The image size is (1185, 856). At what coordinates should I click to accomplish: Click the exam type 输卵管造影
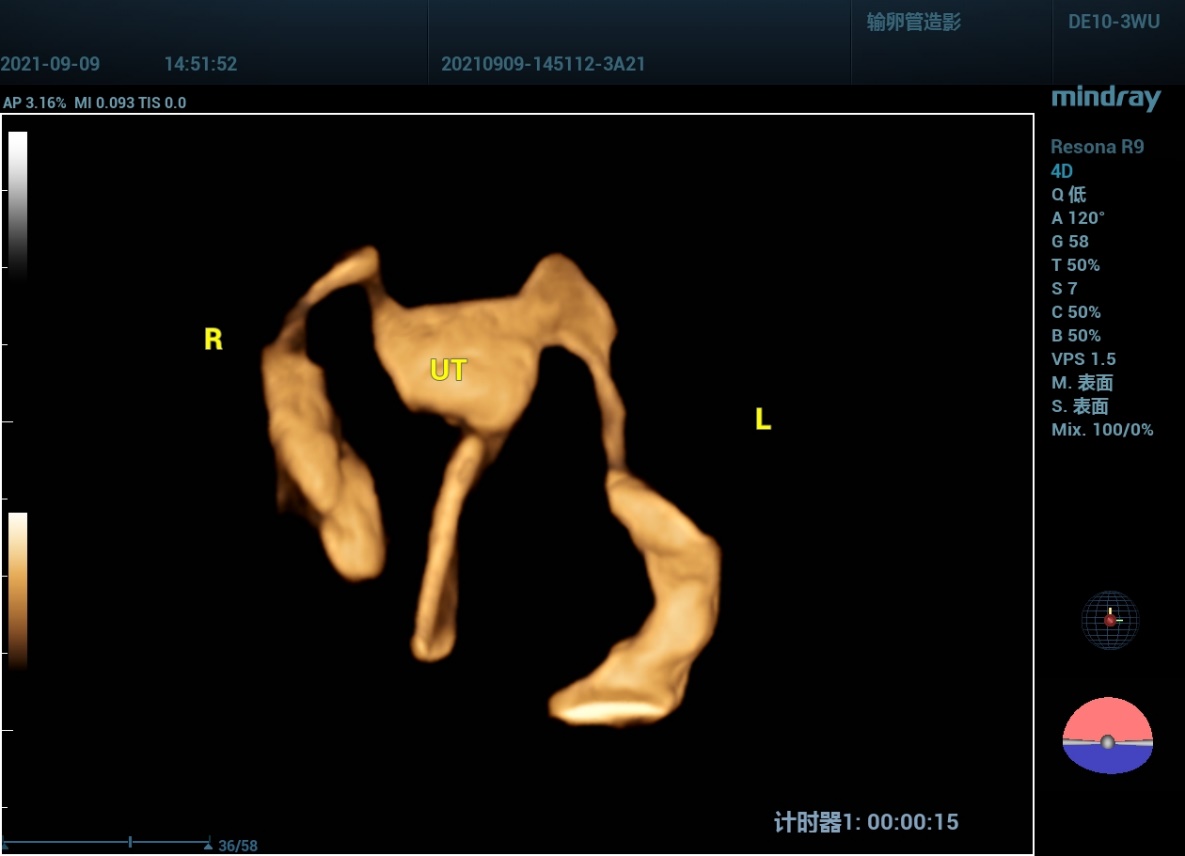tap(914, 22)
